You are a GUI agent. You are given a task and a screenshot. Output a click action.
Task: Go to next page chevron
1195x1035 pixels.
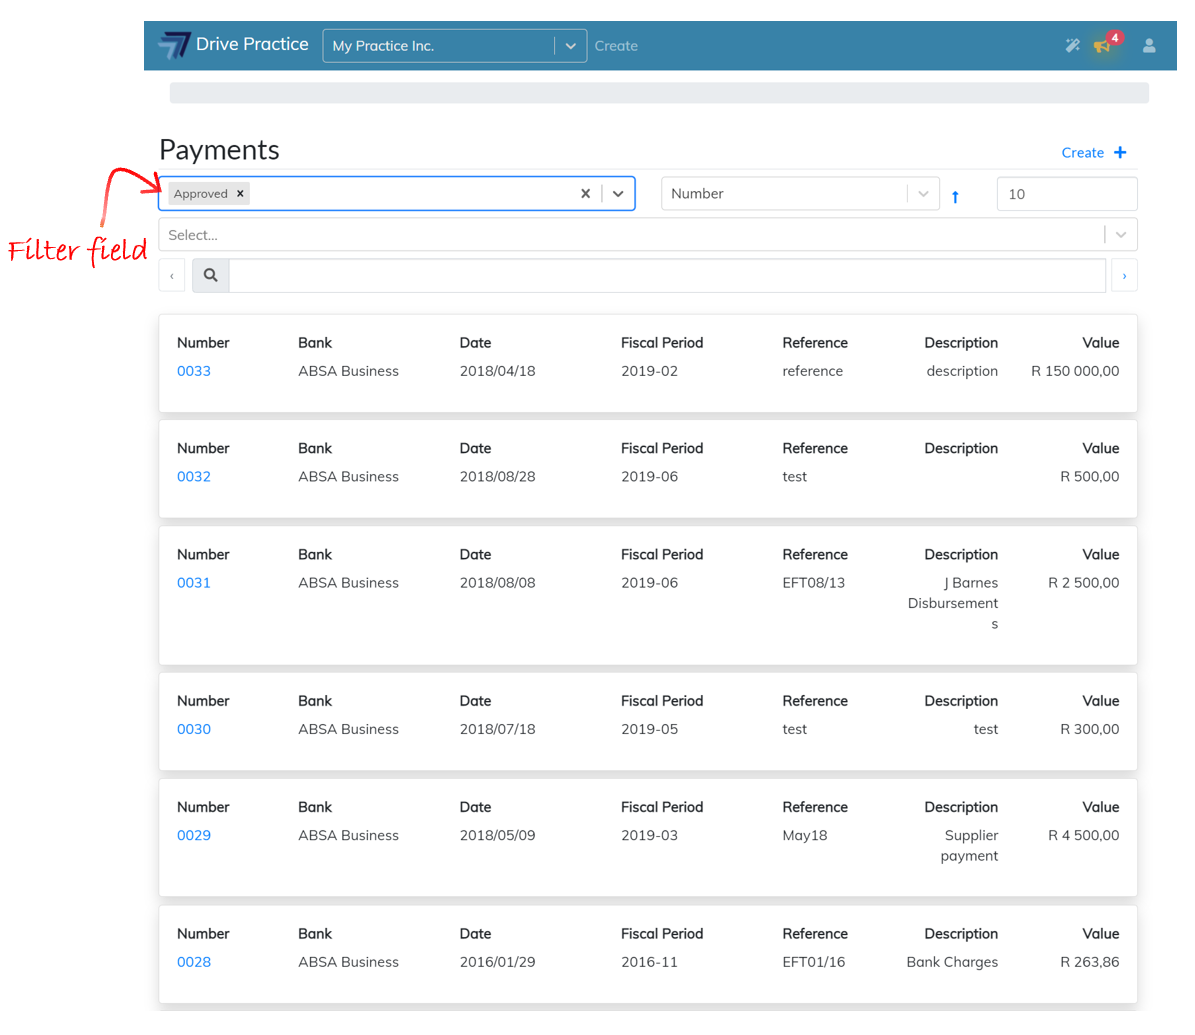(x=1124, y=276)
